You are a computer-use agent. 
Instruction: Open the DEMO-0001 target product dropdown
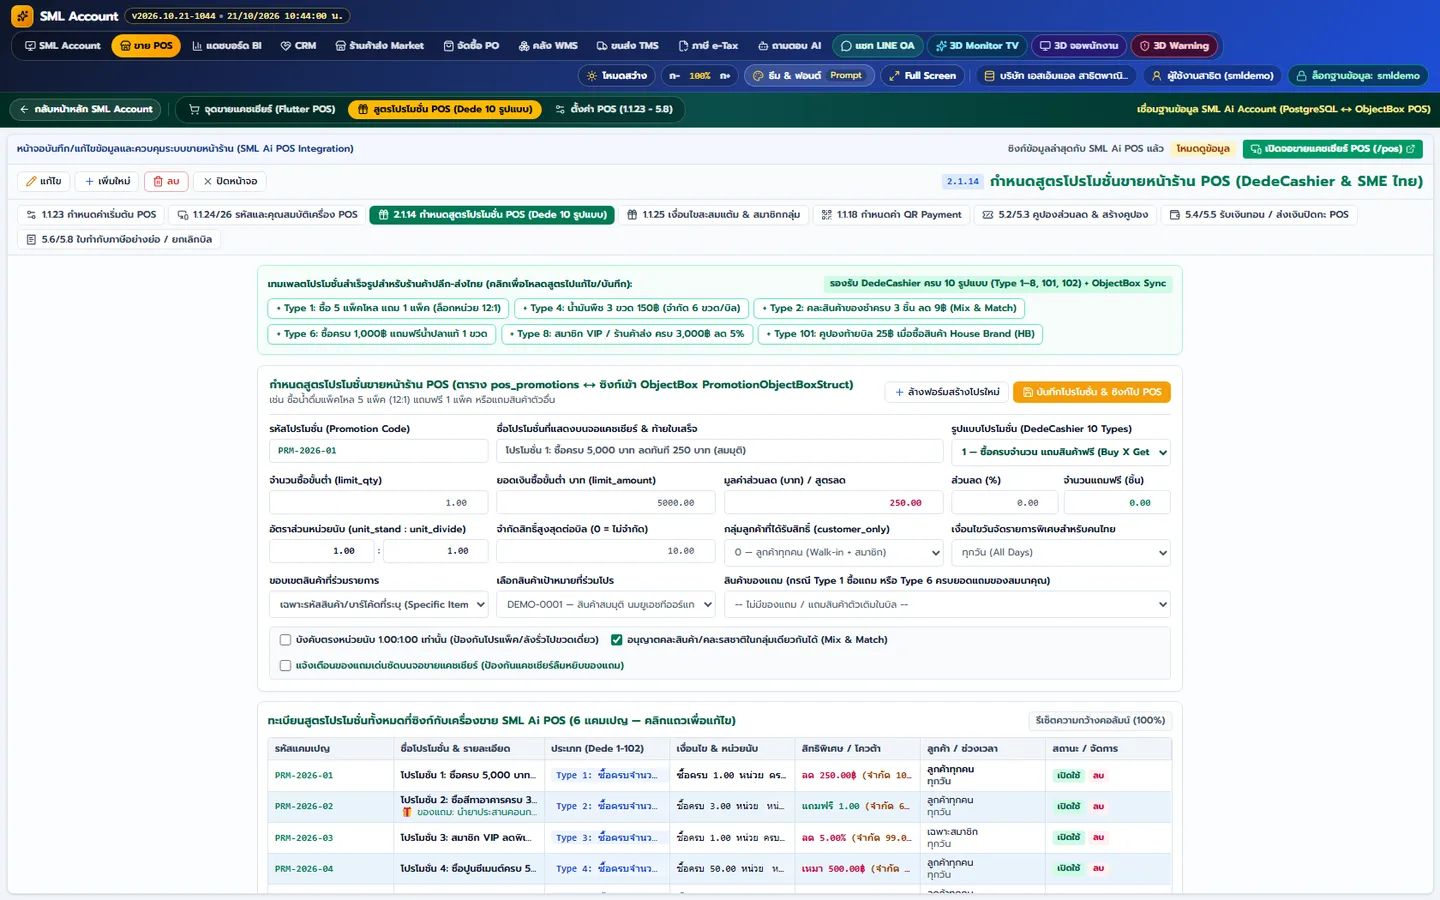click(x=606, y=604)
